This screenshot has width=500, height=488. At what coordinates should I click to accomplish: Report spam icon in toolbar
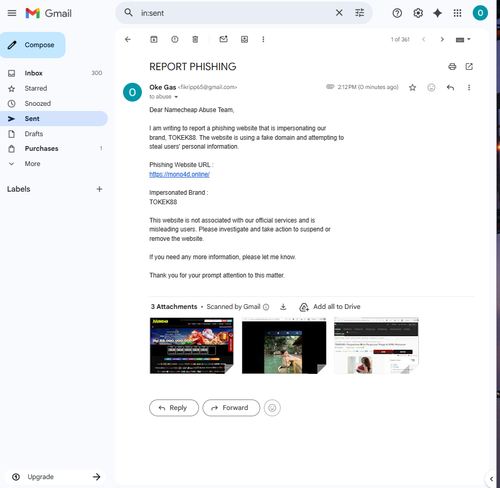click(175, 39)
